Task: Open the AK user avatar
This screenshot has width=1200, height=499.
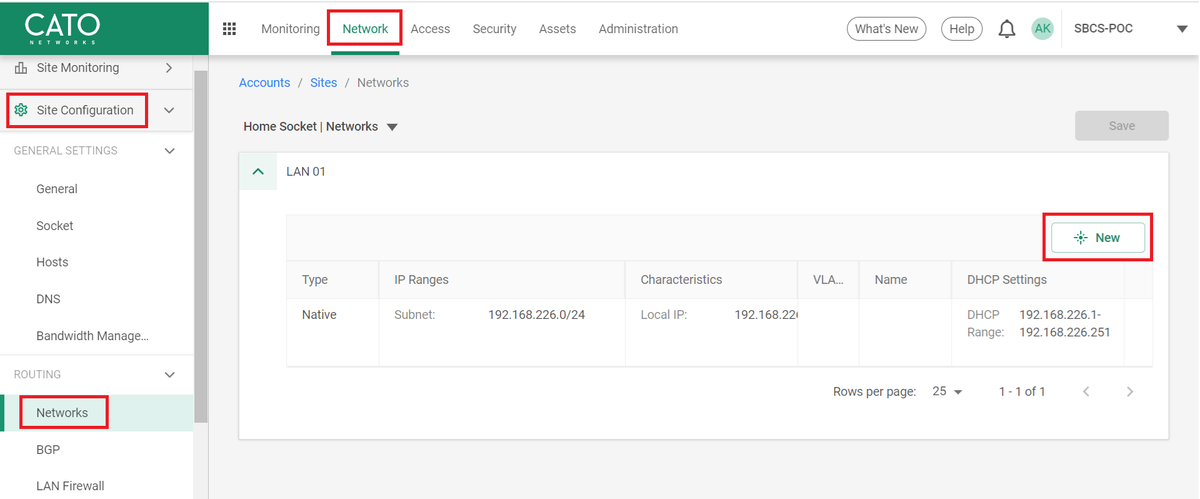Action: (1042, 29)
